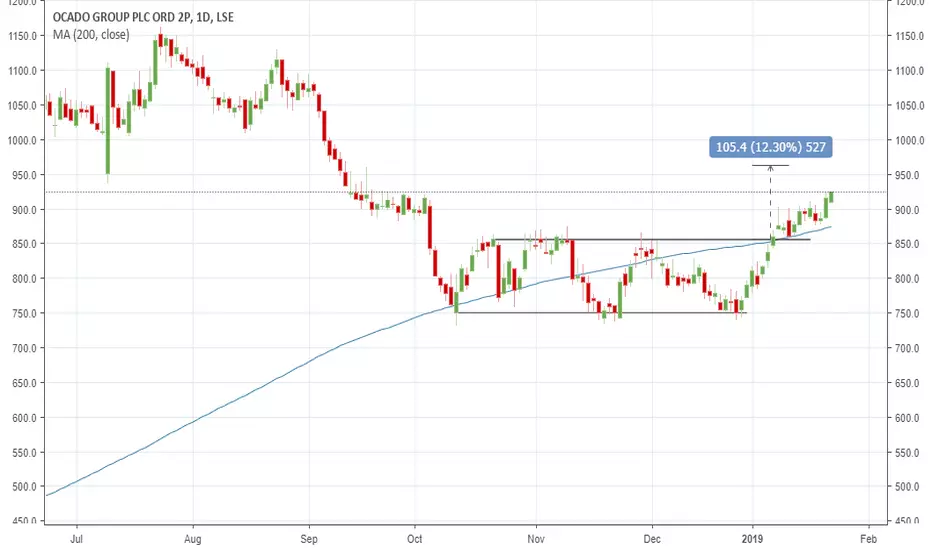Click the blue 105.4 (12.30%) 527 measurement label
932x550 pixels.
click(x=770, y=147)
